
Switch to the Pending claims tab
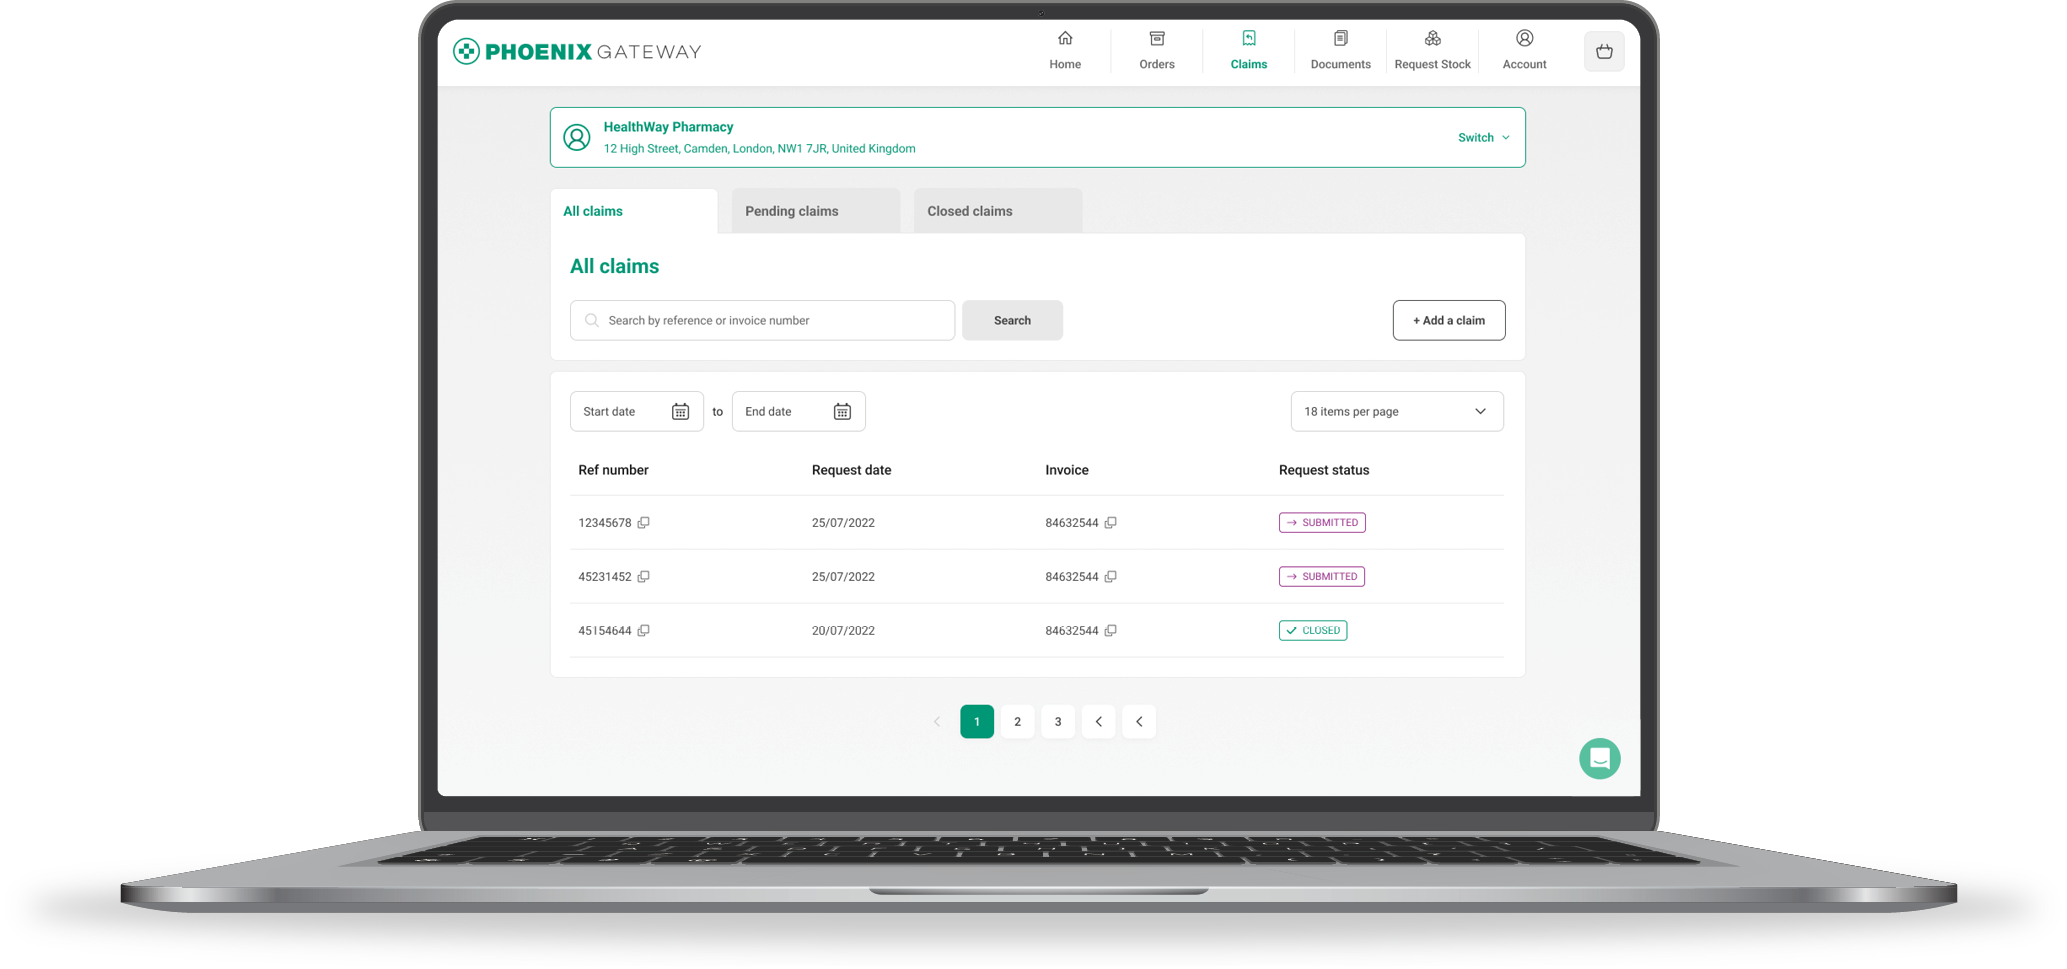coord(815,211)
